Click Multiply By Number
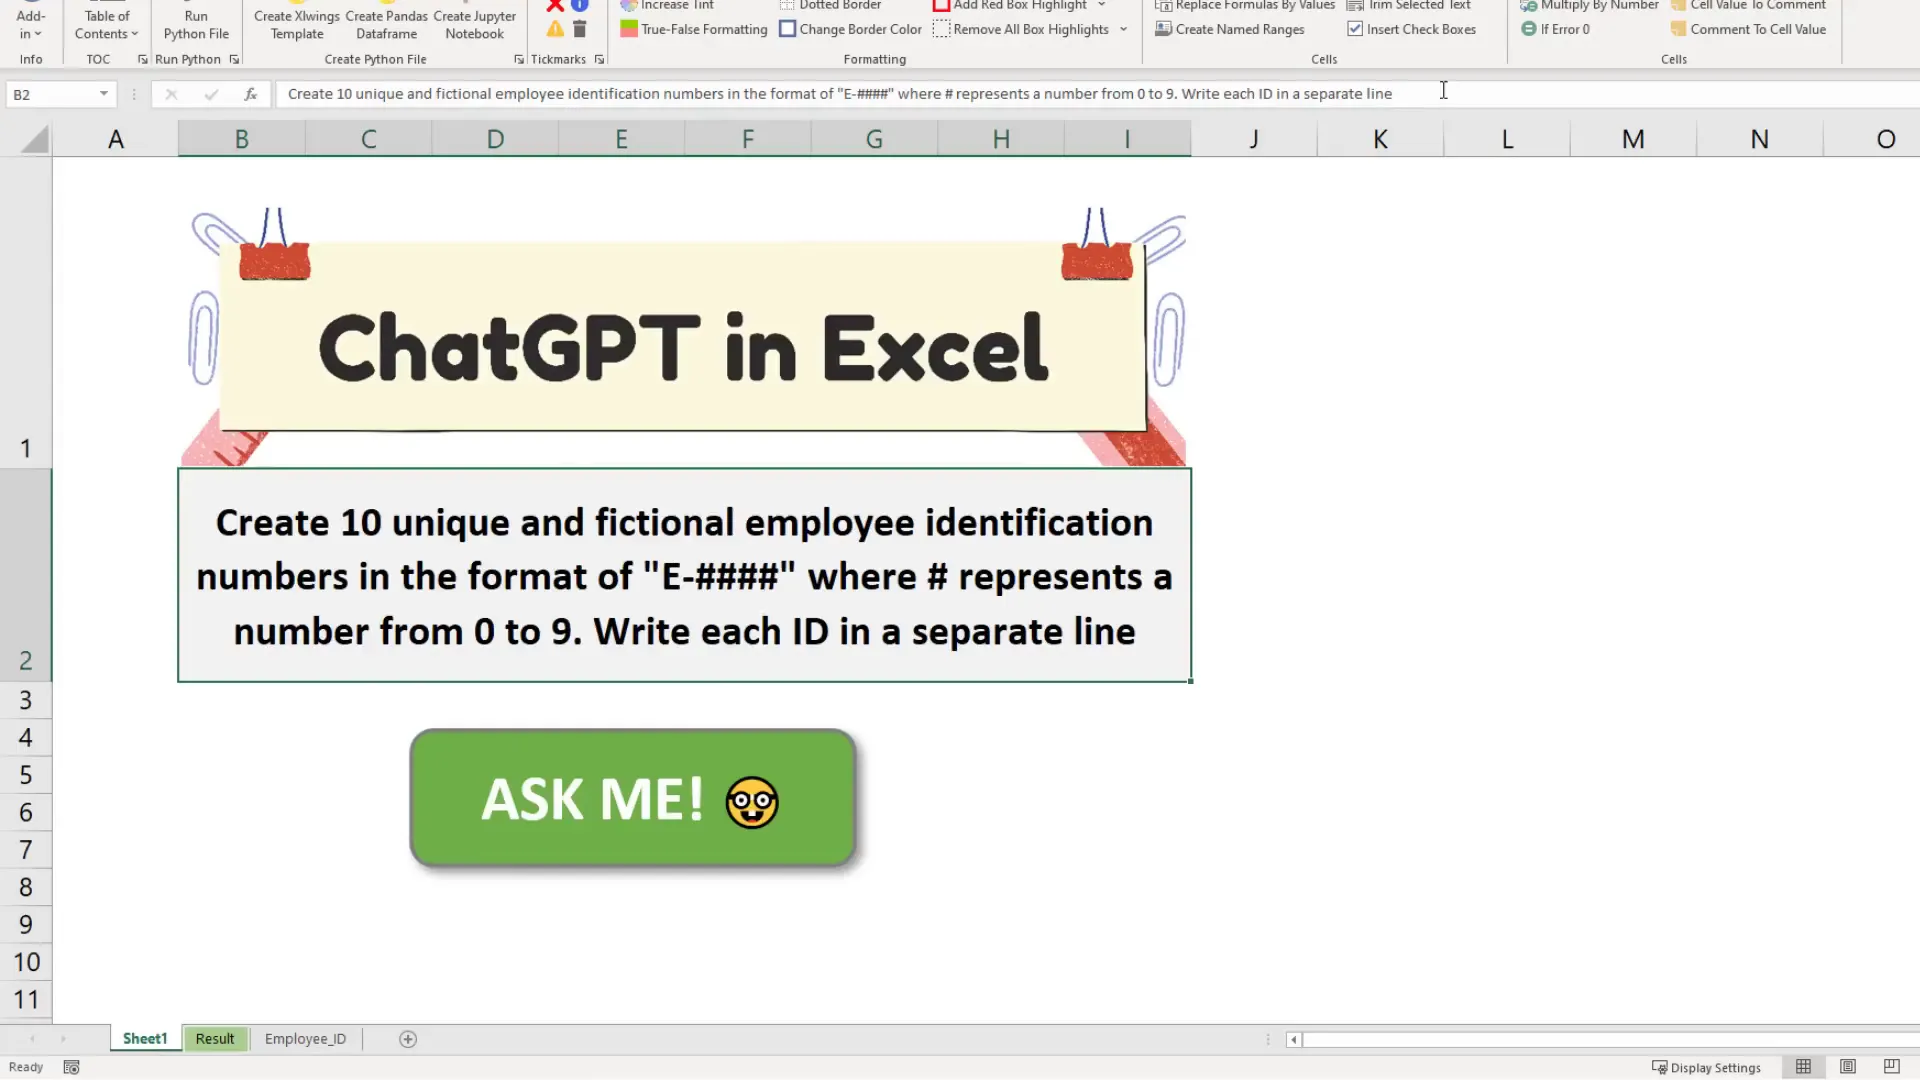The height and width of the screenshot is (1080, 1920). [1588, 6]
